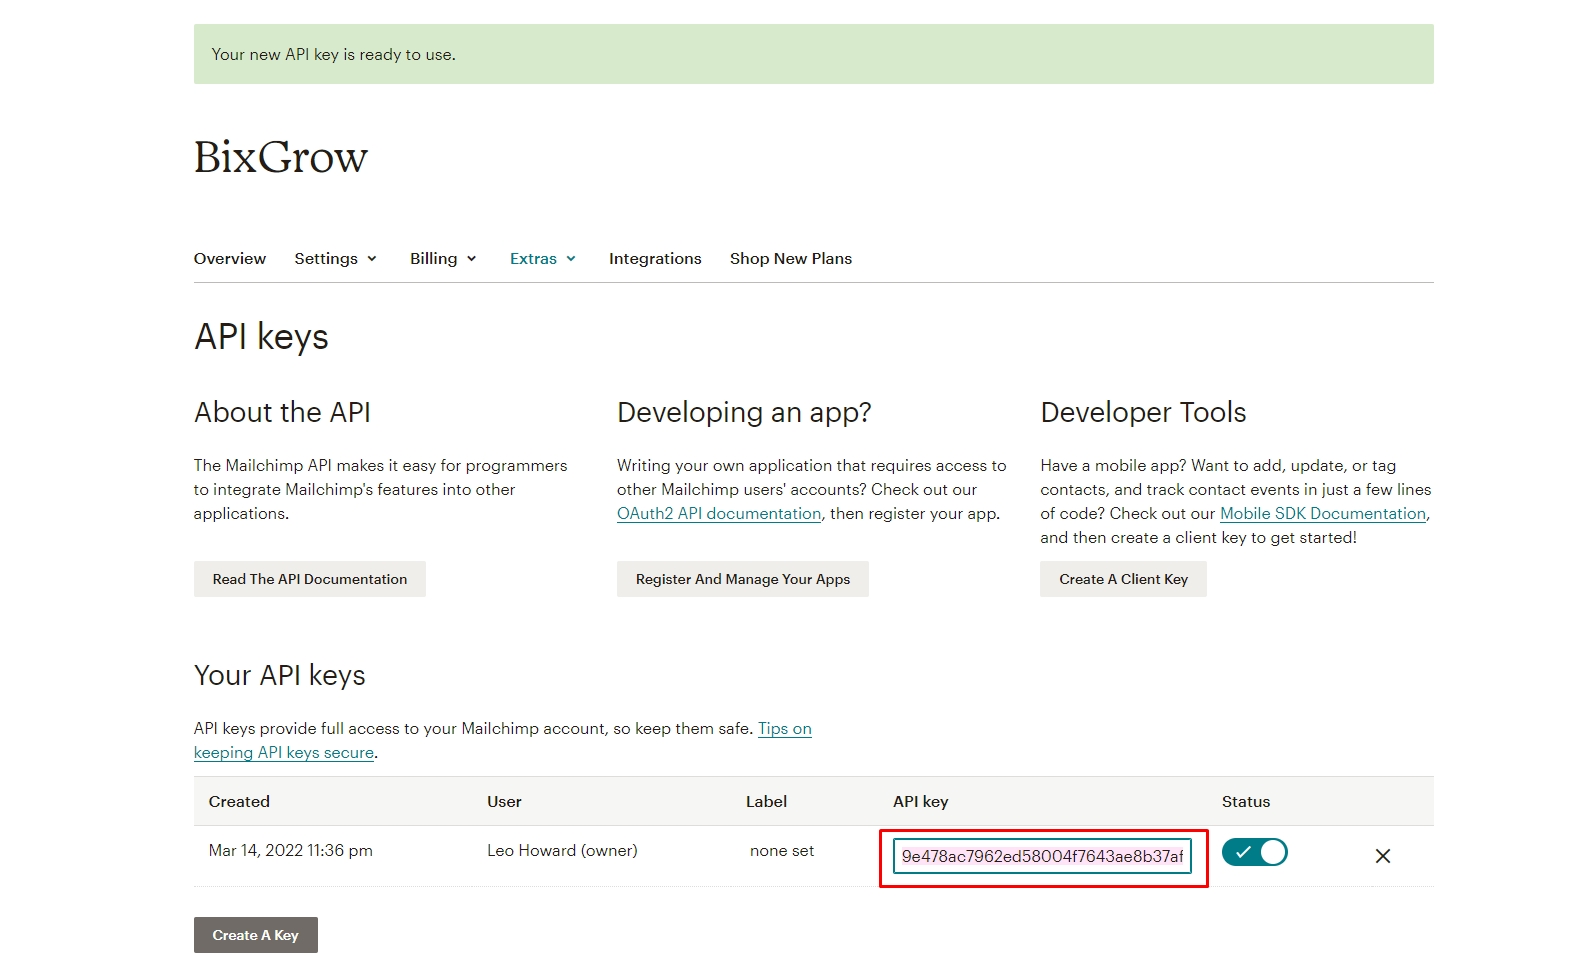Viewport: 1592px width, 962px height.
Task: Open the OAuth2 API documentation link
Action: pos(719,514)
